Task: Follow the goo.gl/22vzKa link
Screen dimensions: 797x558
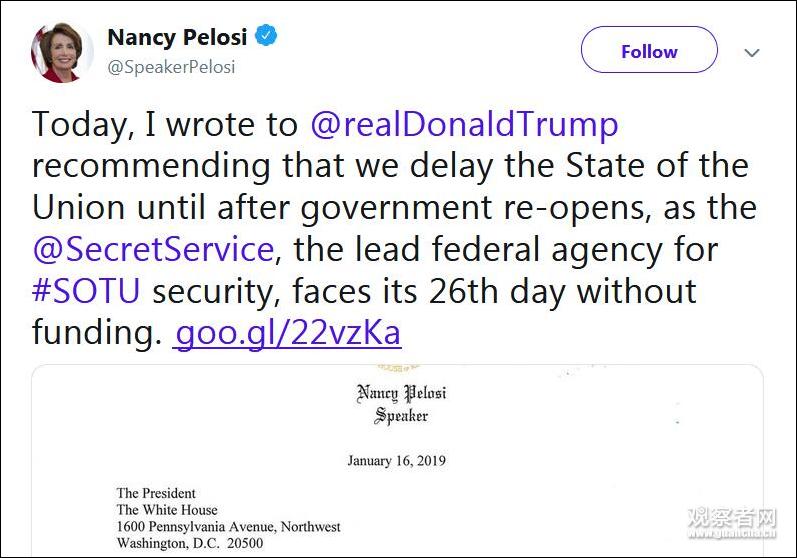Action: [288, 332]
